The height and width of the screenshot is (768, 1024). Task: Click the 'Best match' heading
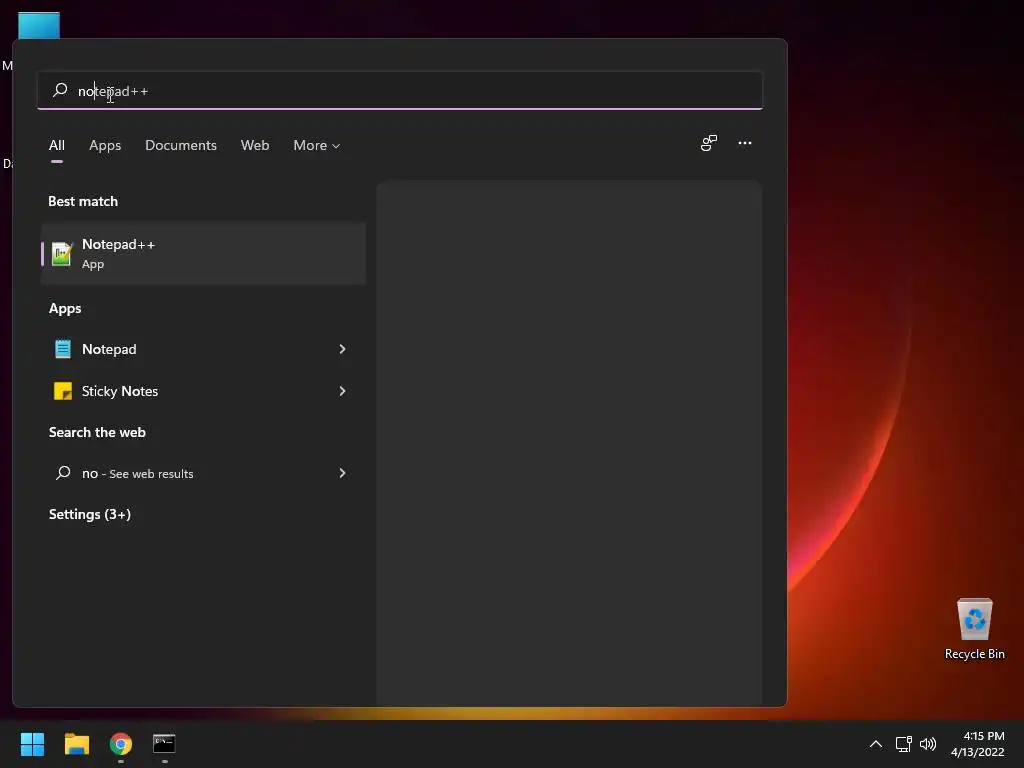[83, 201]
